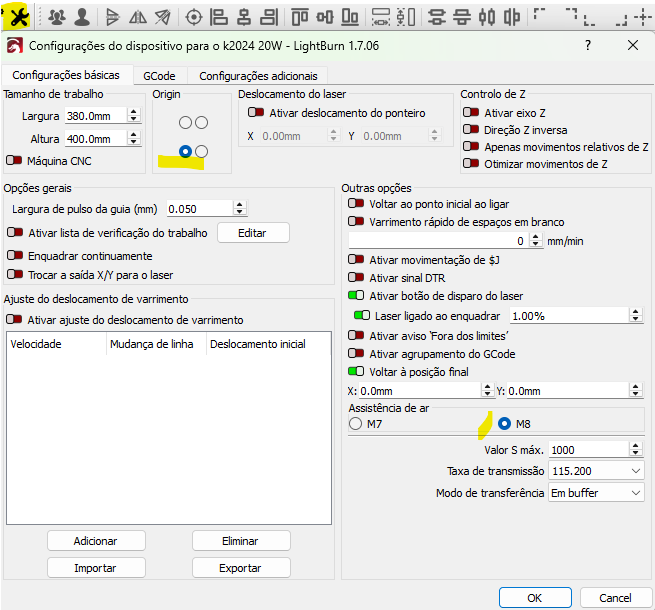
Task: Switch to the GCode tab
Action: tap(159, 76)
